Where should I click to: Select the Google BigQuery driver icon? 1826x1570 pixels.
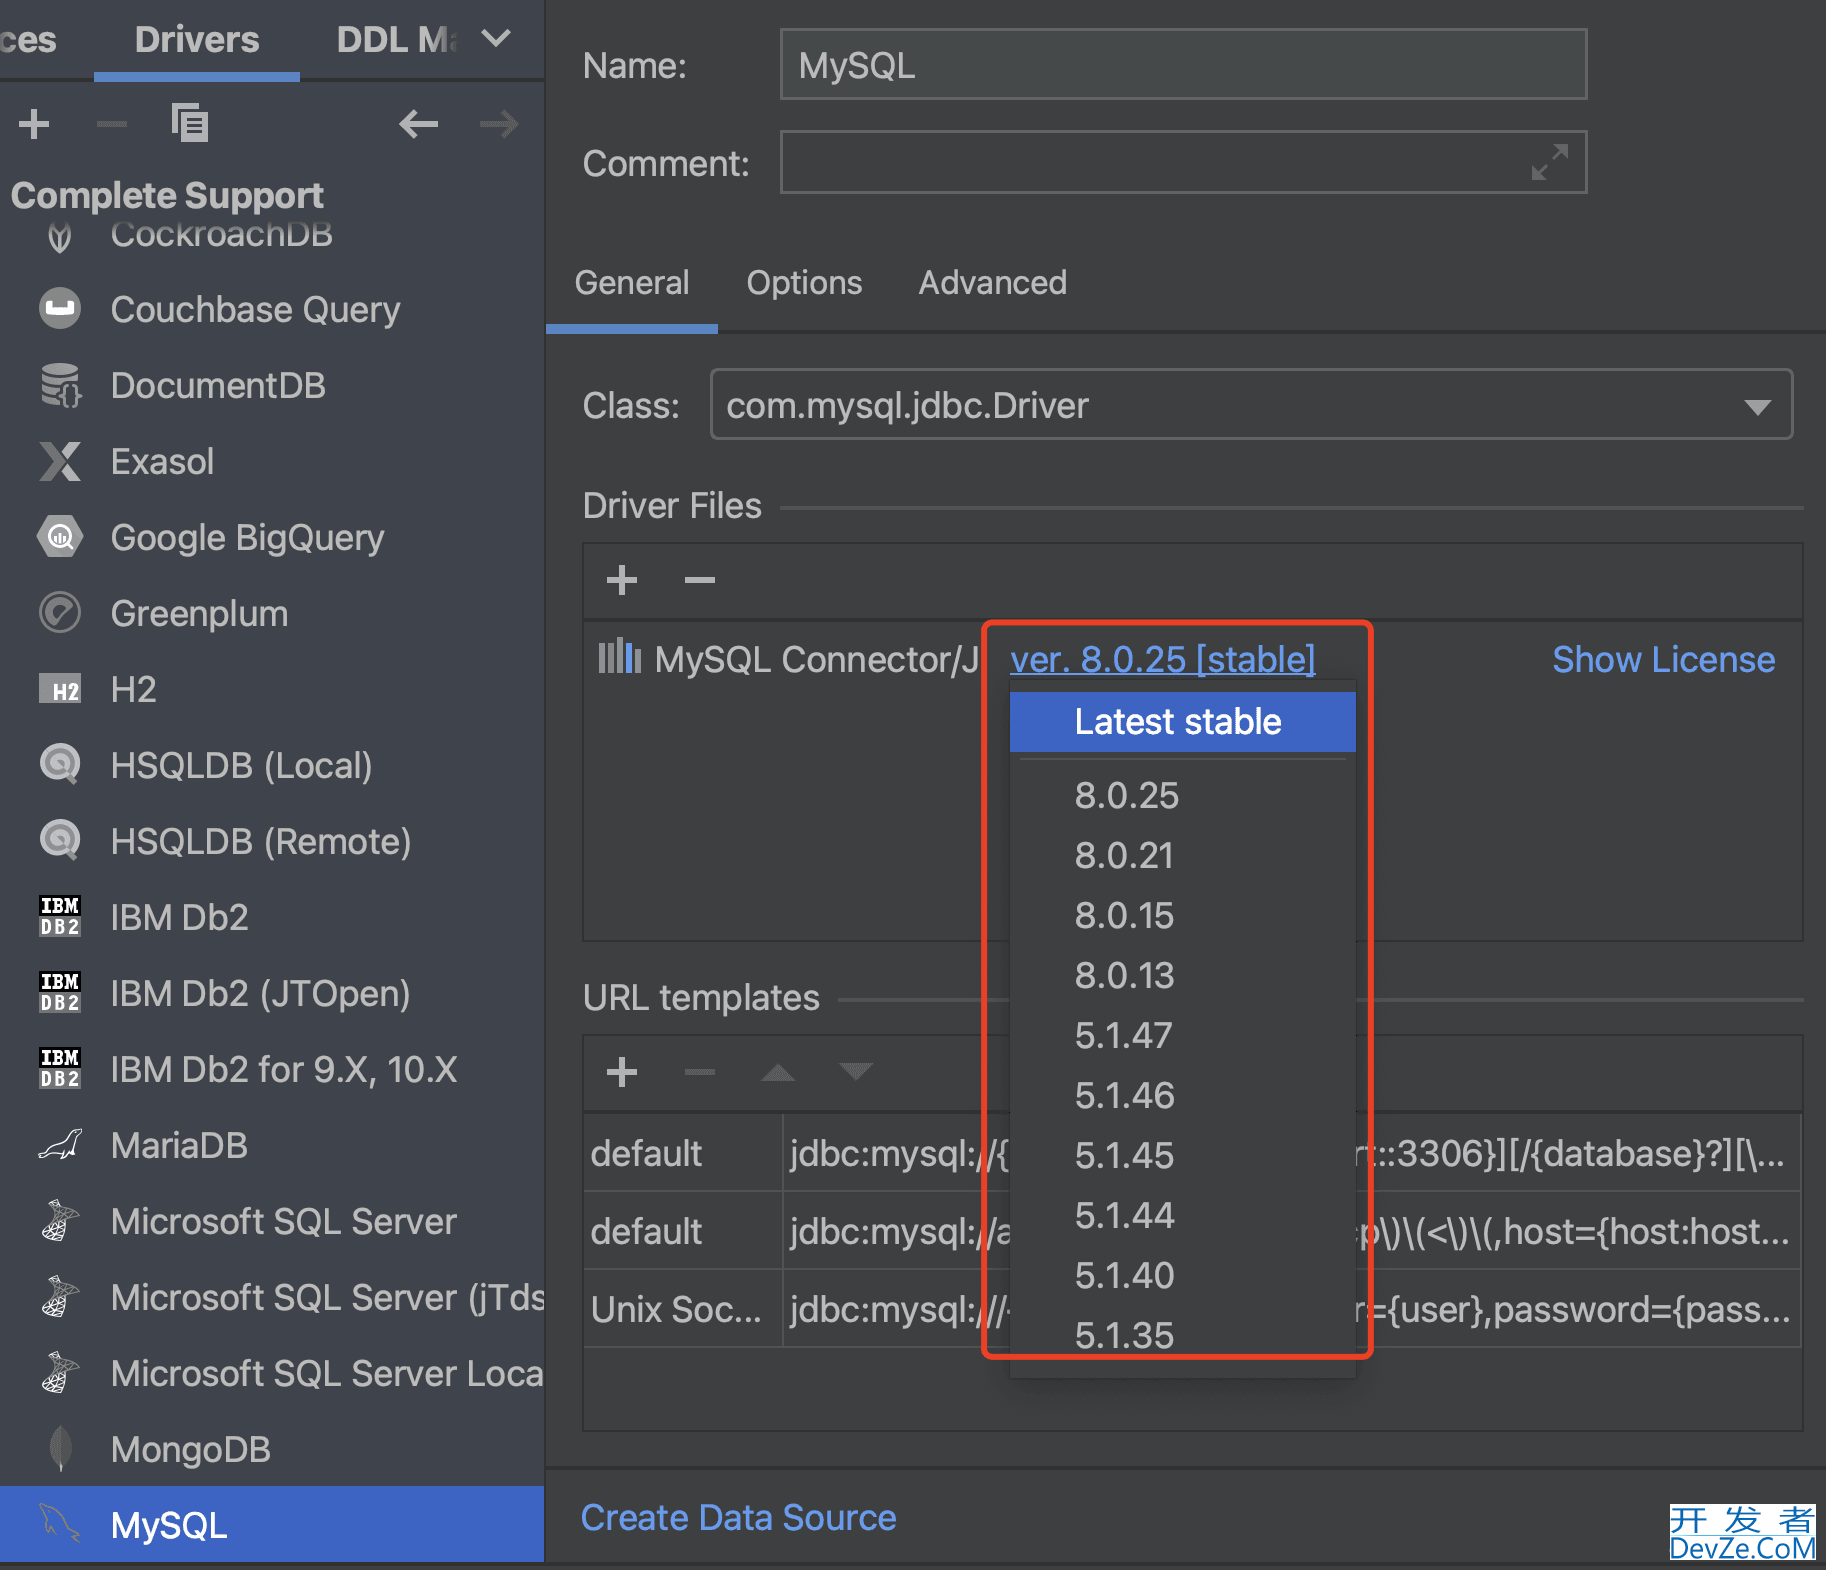60,537
